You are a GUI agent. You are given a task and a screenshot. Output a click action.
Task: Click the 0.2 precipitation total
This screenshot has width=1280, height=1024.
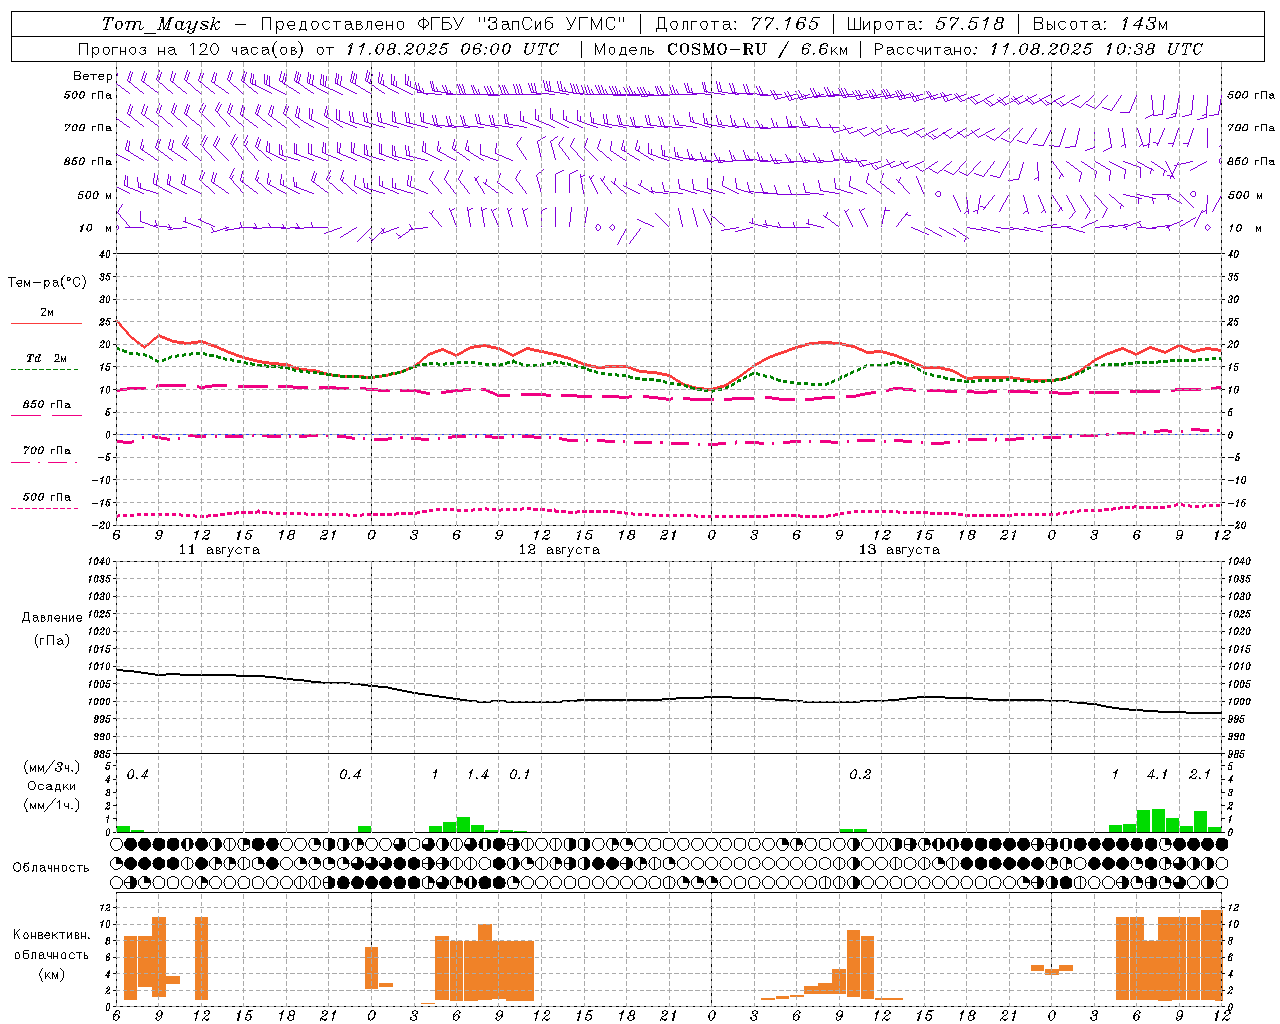point(860,775)
